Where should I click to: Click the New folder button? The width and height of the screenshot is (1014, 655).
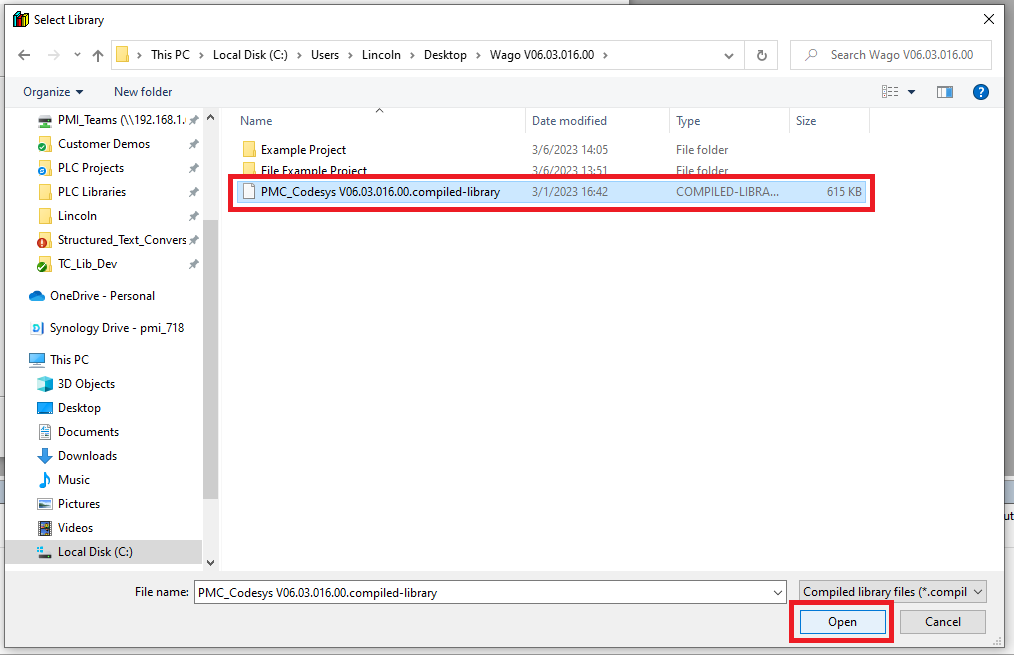coord(143,92)
